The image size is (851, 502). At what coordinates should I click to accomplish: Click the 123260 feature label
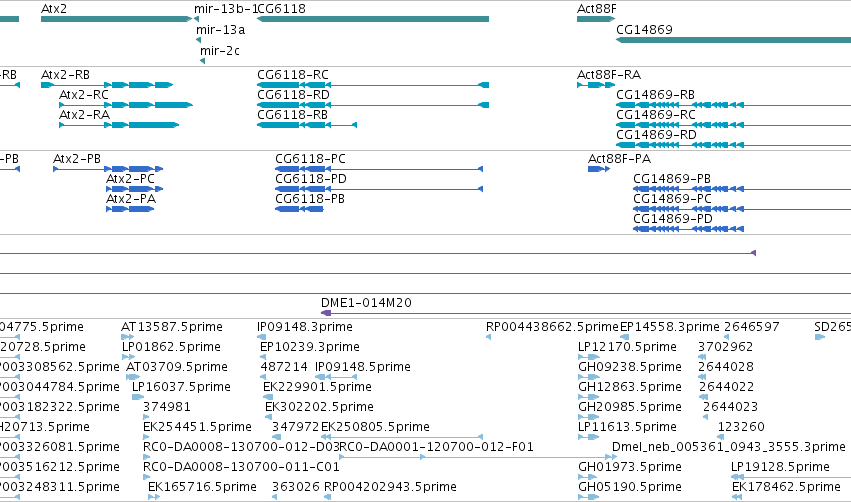pyautogui.click(x=741, y=428)
